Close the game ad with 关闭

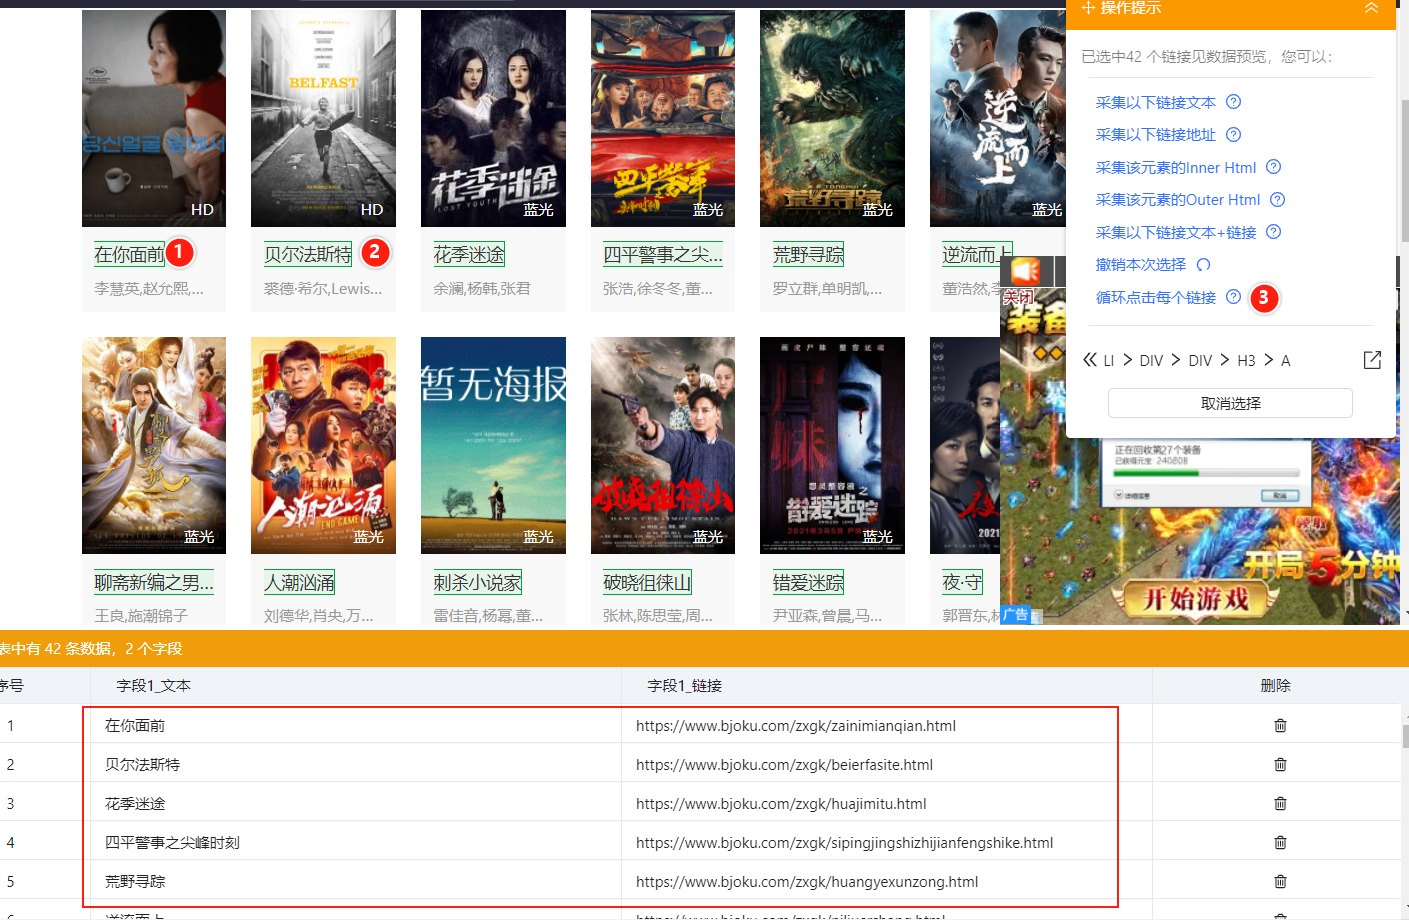pyautogui.click(x=1018, y=297)
